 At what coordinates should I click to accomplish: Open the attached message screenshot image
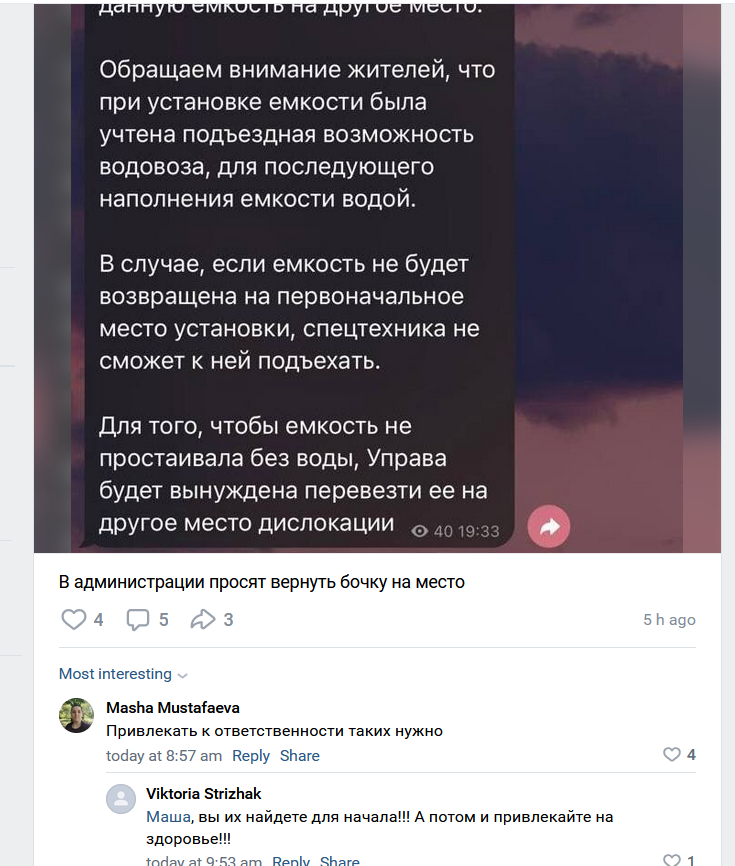tap(377, 278)
